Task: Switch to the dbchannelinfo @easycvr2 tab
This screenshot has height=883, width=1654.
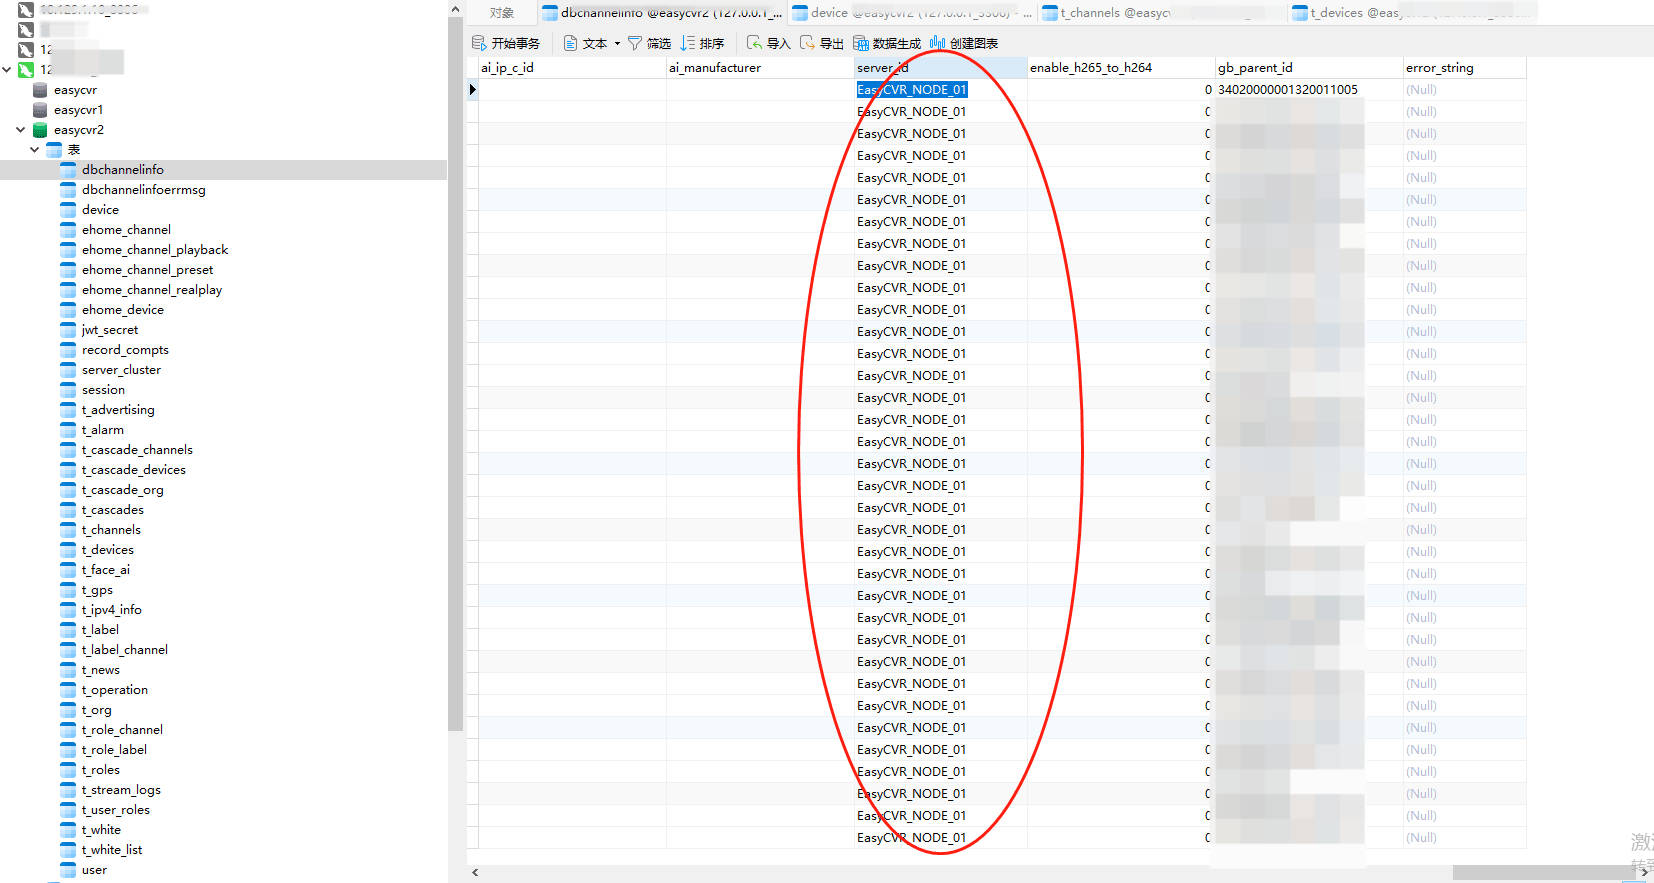Action: coord(662,13)
